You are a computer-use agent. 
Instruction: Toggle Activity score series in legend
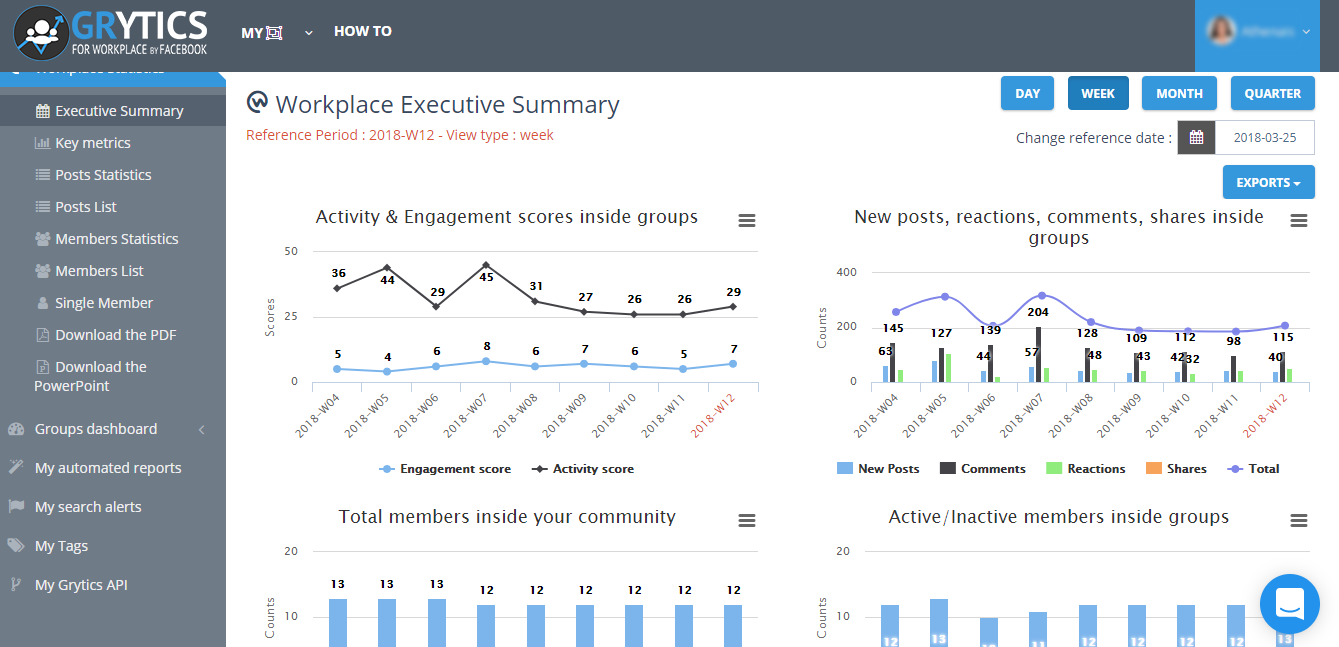click(583, 469)
